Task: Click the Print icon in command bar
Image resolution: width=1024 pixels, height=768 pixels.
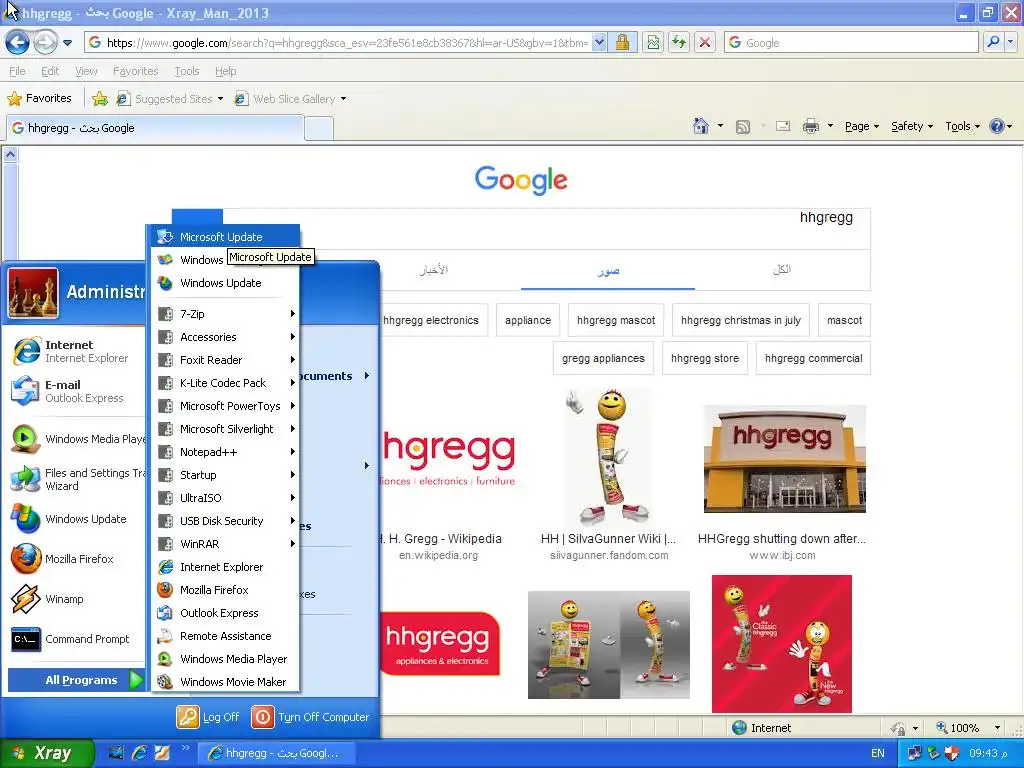Action: point(810,126)
